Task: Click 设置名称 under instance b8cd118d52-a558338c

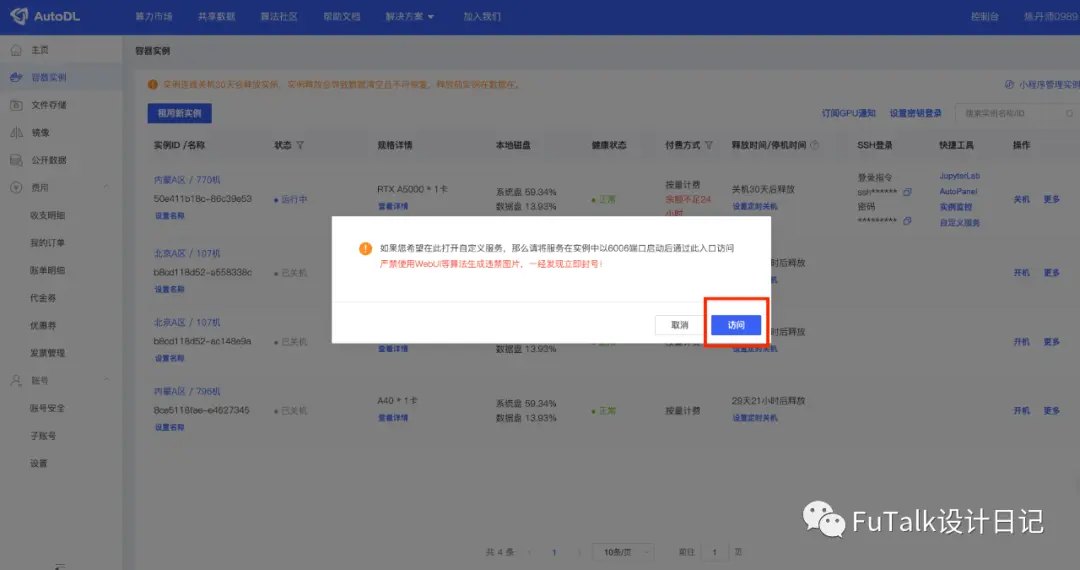Action: point(169,289)
